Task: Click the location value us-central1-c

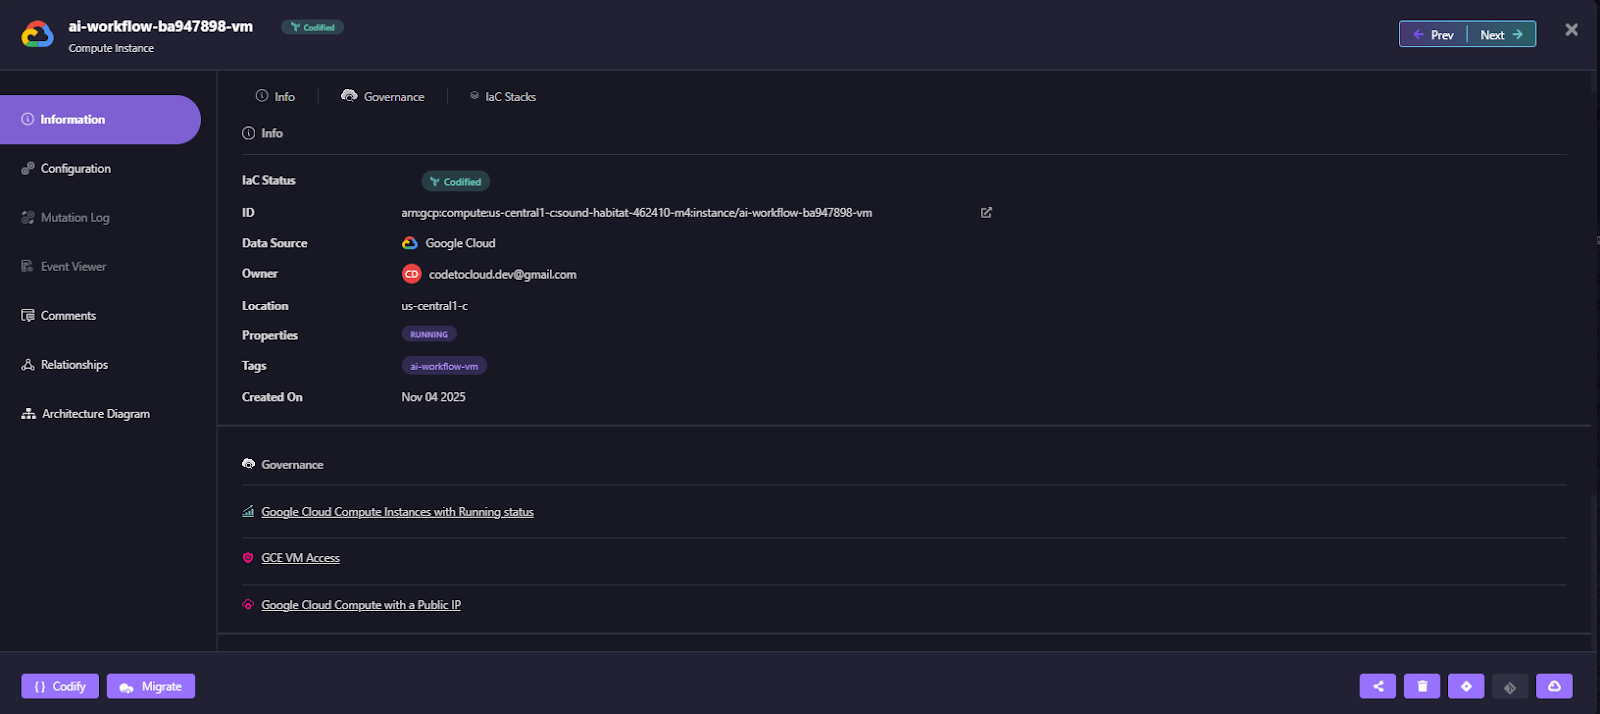Action: point(434,305)
